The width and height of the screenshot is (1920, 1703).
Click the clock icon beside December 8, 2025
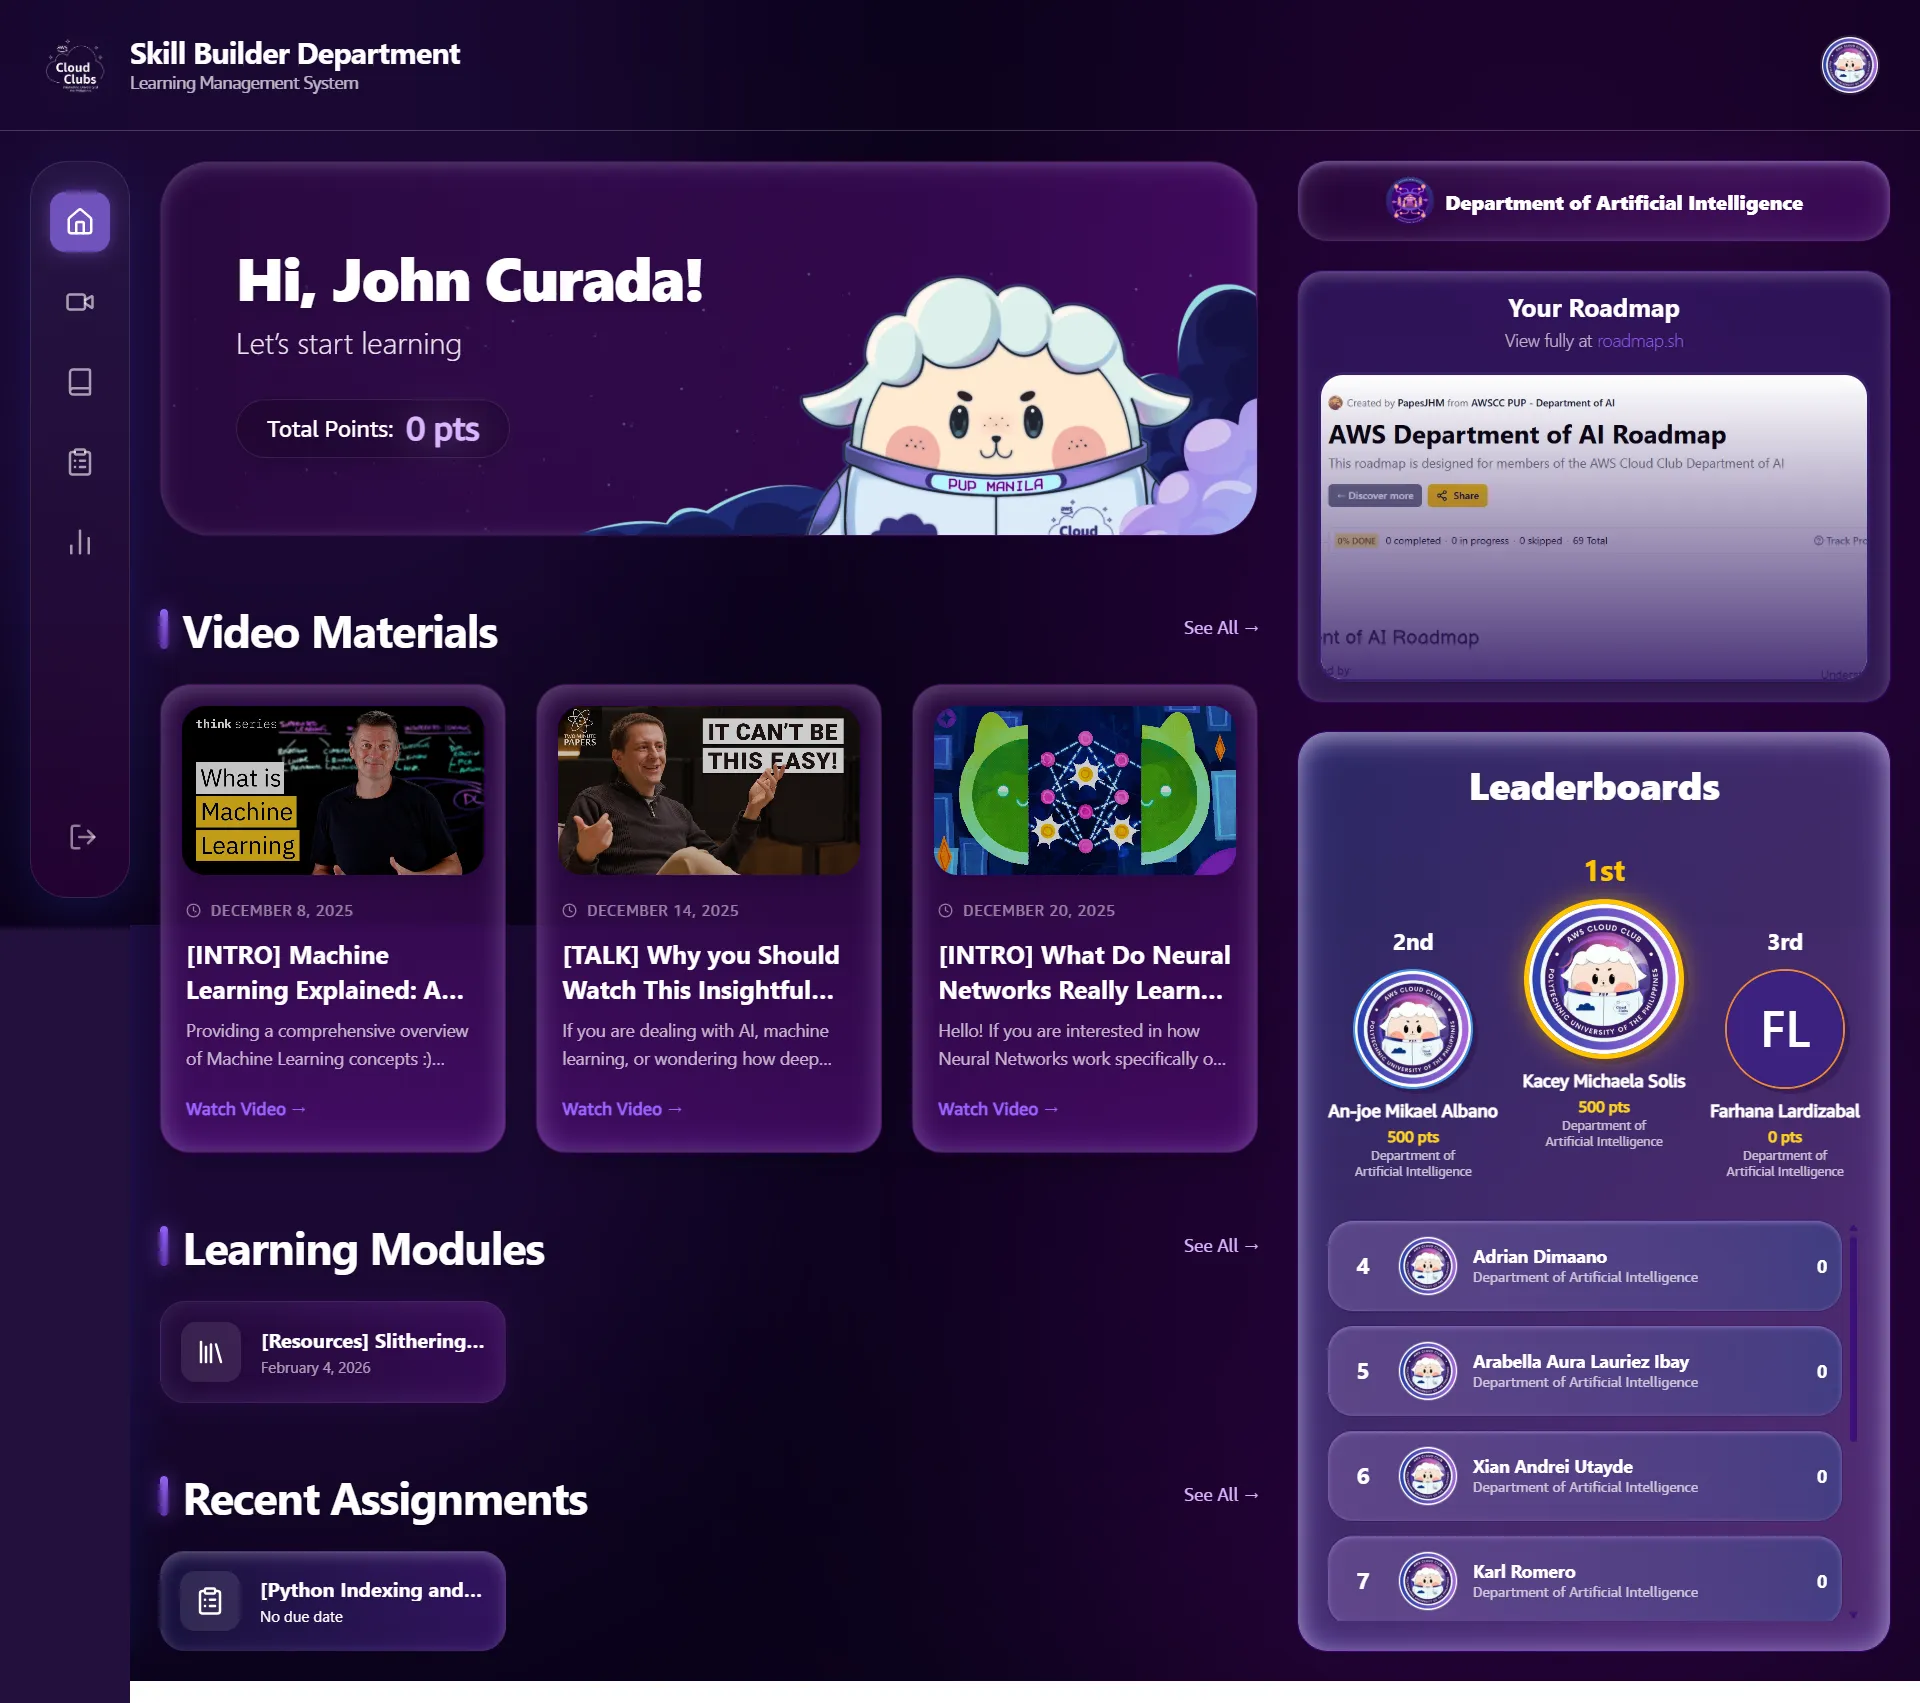point(194,910)
